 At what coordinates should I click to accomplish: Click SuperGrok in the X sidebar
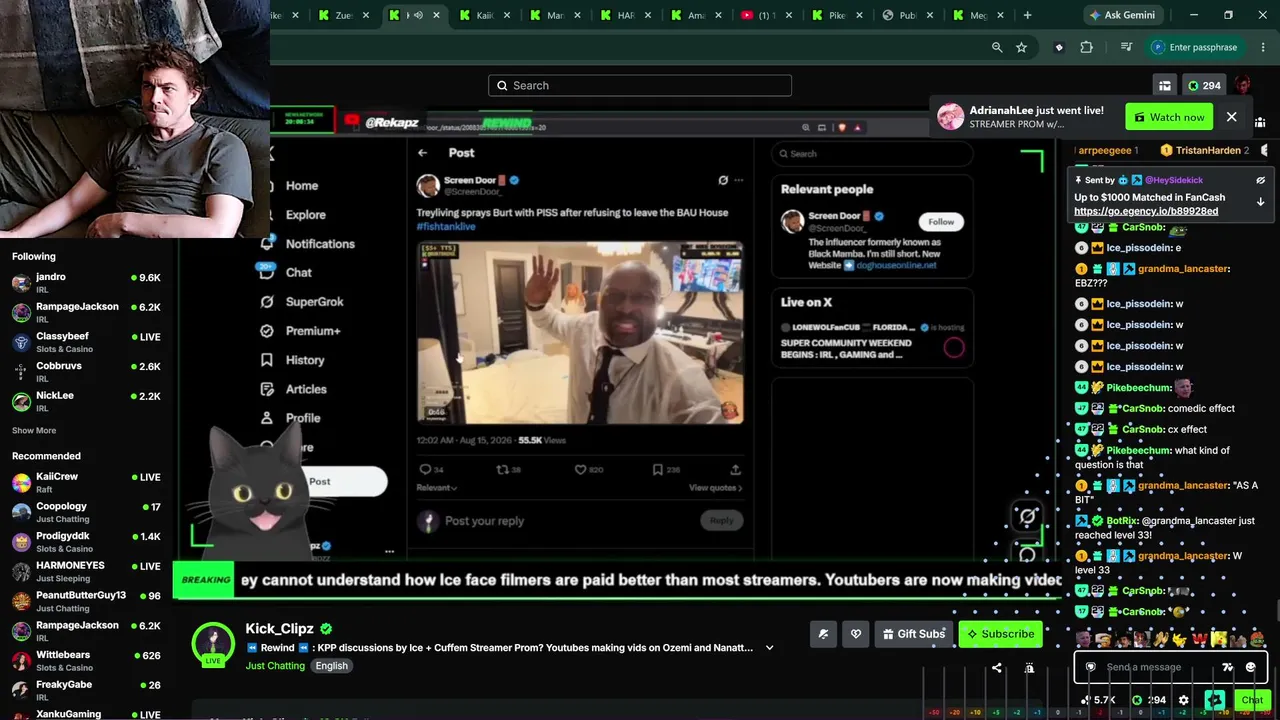click(314, 301)
